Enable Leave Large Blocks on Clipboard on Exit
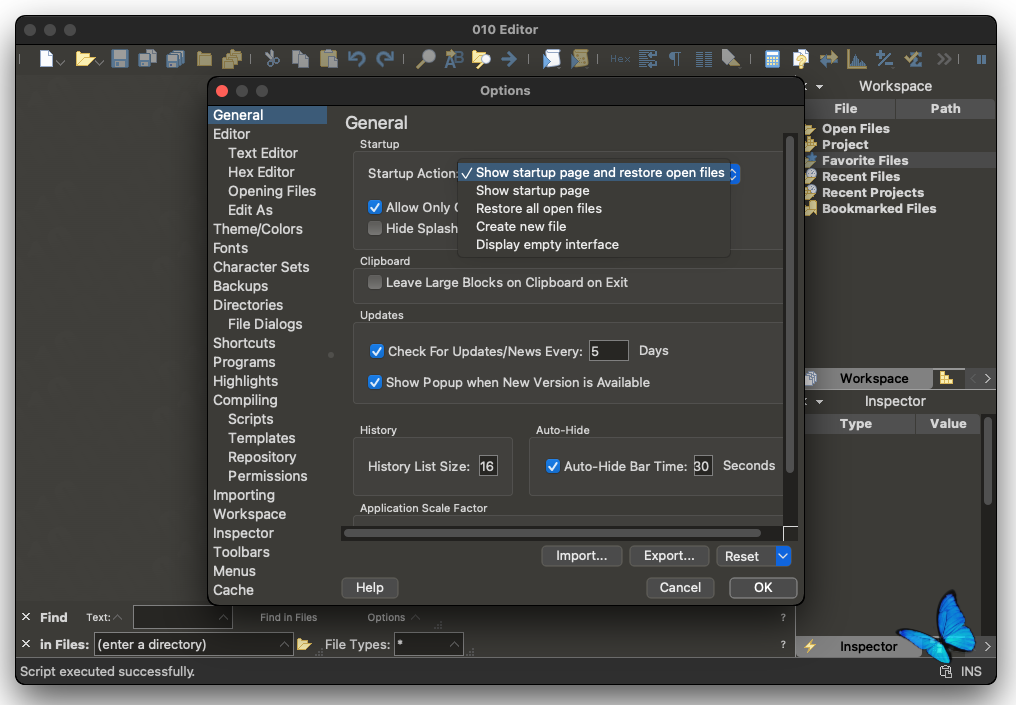The image size is (1016, 705). click(375, 283)
